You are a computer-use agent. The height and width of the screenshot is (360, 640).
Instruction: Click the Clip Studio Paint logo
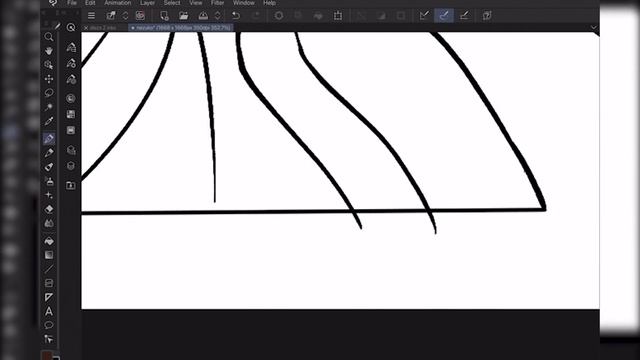click(53, 3)
